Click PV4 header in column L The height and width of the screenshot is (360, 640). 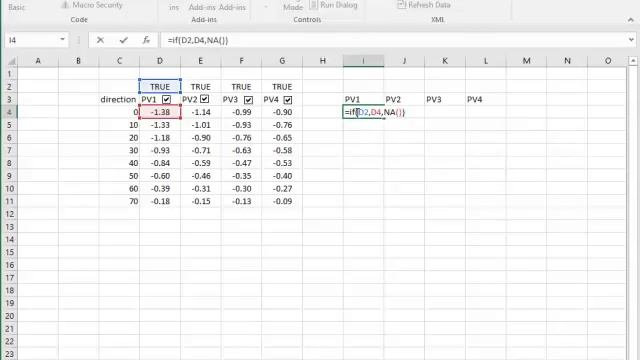coord(486,100)
